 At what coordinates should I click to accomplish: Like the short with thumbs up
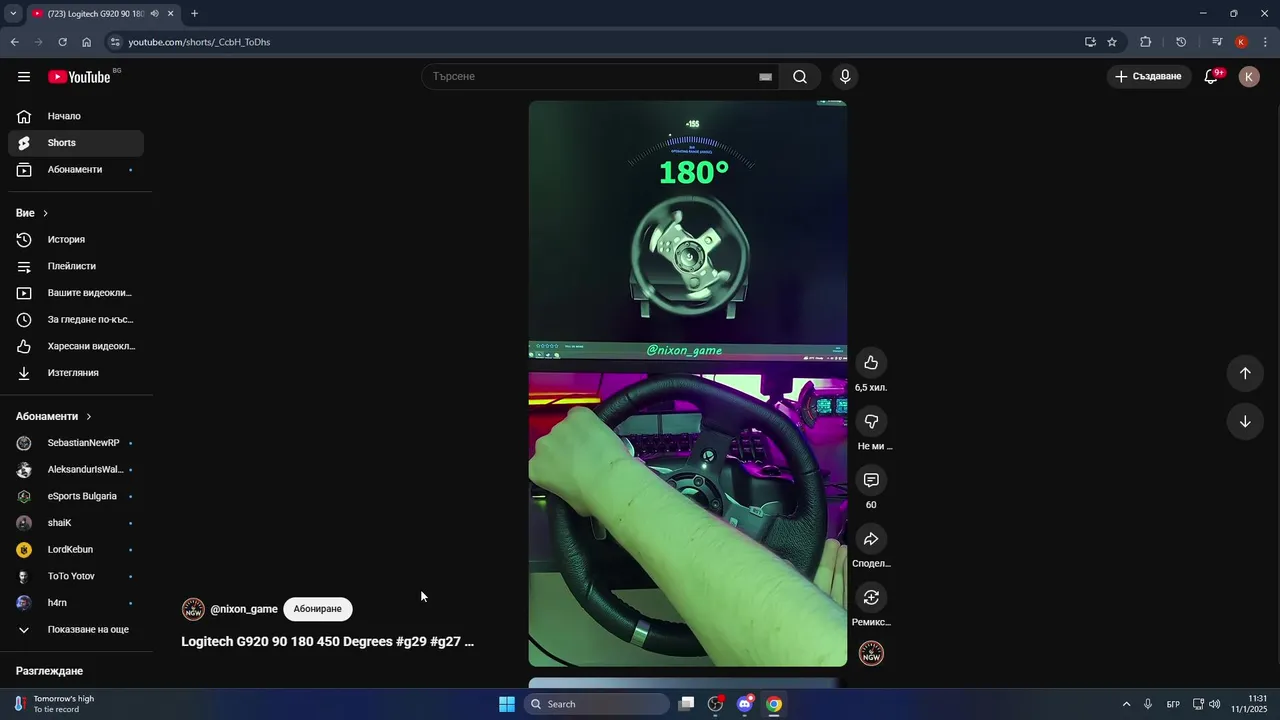tap(871, 363)
